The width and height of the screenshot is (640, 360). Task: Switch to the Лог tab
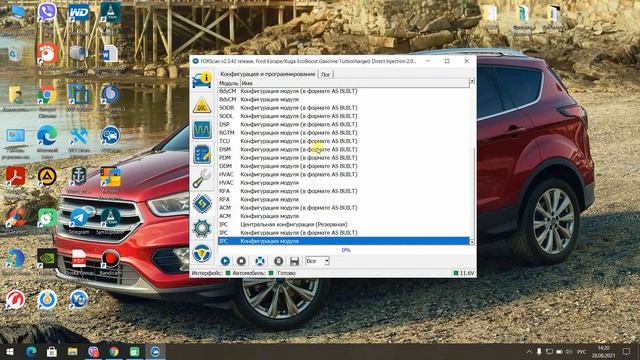(326, 74)
